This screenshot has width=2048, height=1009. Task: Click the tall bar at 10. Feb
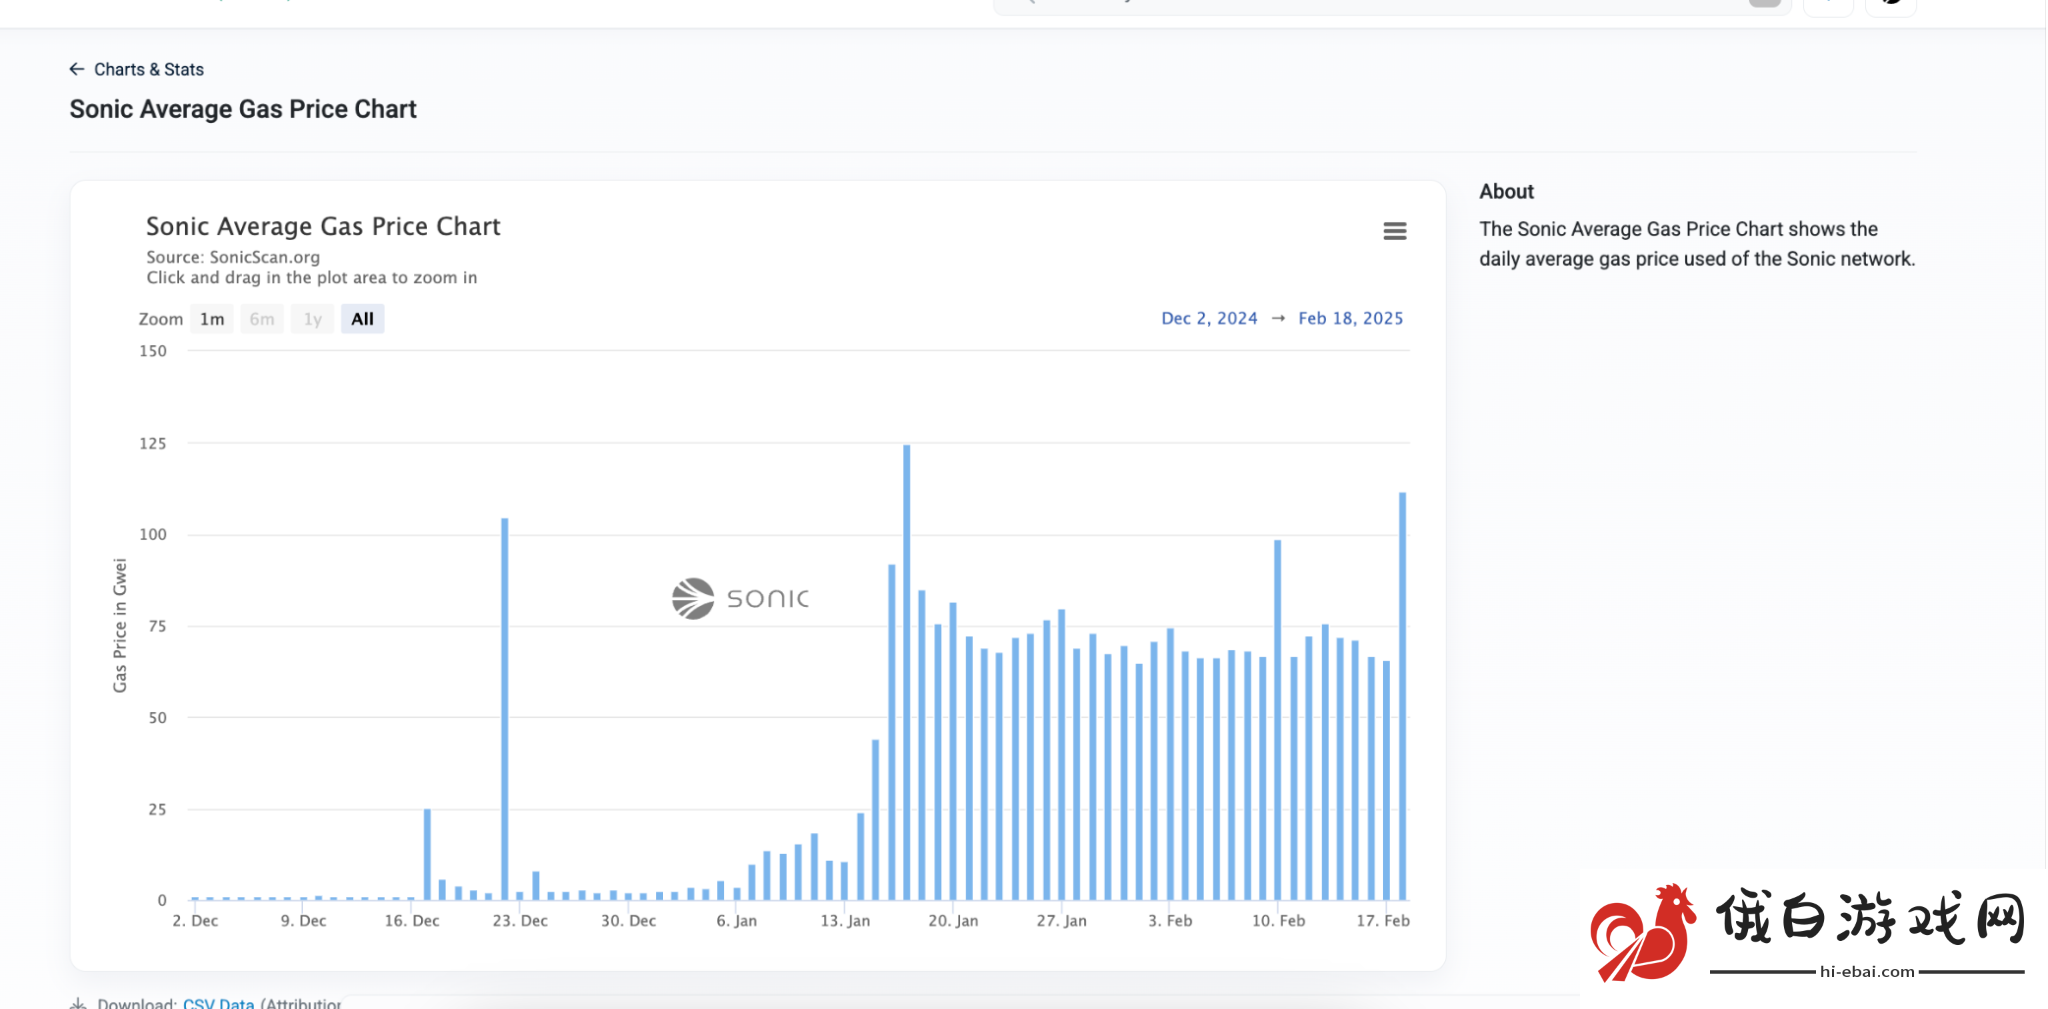[x=1277, y=720]
